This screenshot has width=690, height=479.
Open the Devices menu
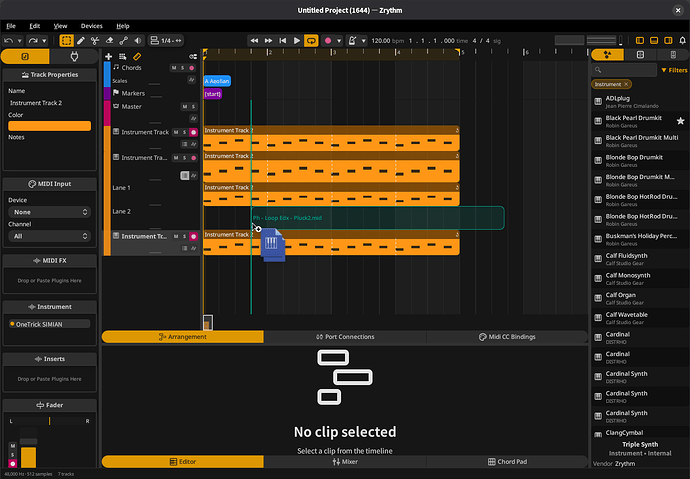pos(92,26)
